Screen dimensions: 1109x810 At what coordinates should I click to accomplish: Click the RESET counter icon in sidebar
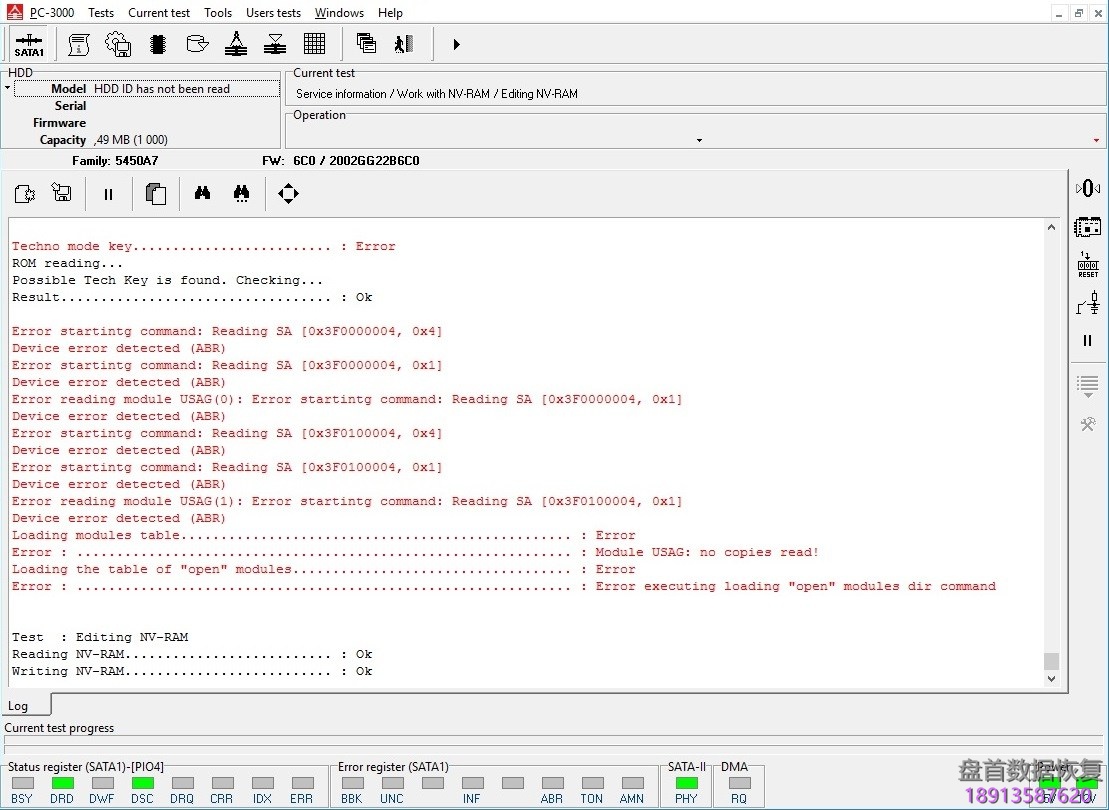click(x=1087, y=265)
